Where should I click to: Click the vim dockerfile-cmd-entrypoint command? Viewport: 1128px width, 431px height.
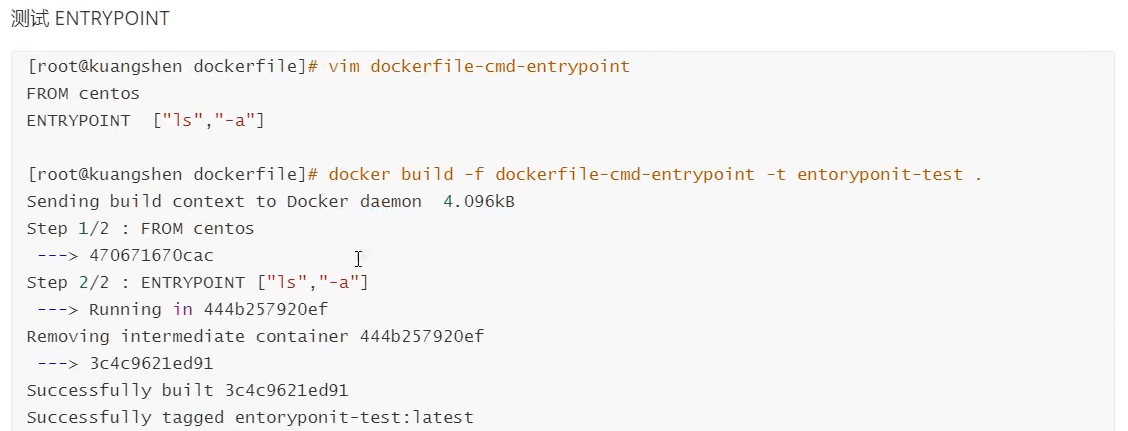point(479,67)
